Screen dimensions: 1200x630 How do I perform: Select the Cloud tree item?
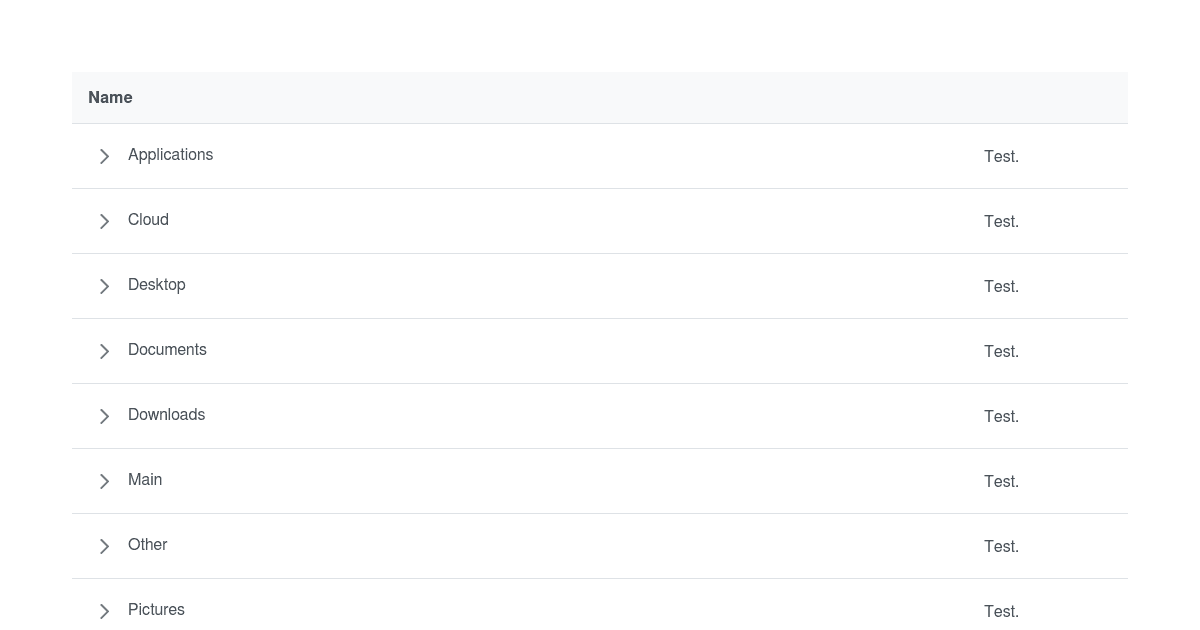148,220
